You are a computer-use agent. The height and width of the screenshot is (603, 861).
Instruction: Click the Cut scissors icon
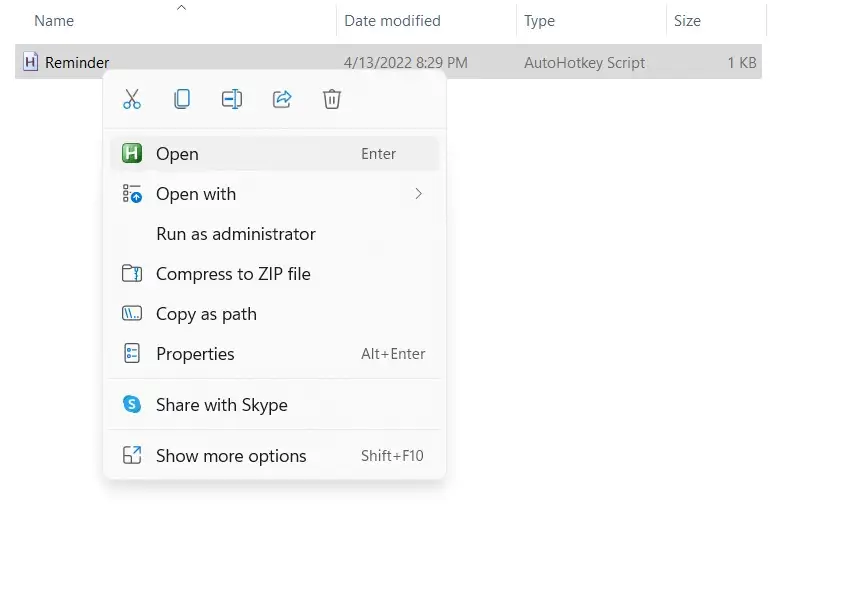pos(132,99)
